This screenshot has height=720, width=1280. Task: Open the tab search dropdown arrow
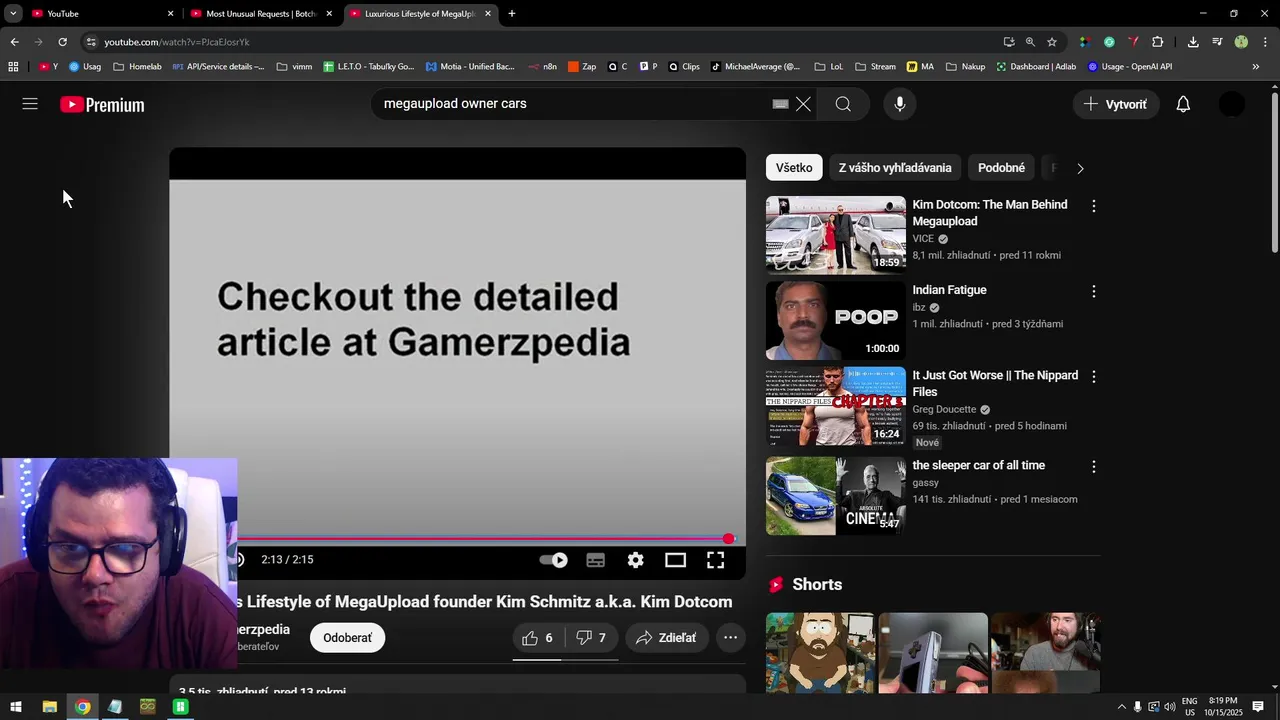pos(13,14)
